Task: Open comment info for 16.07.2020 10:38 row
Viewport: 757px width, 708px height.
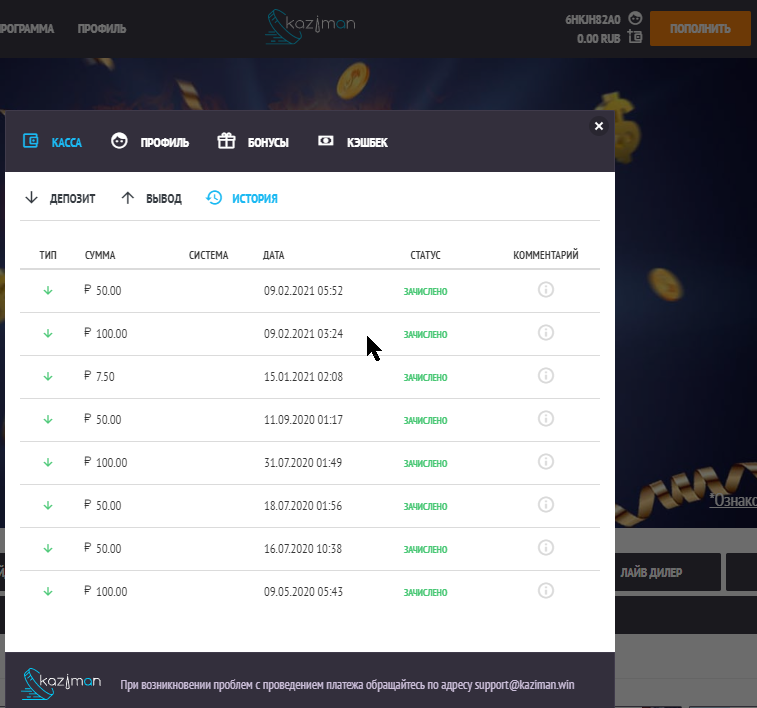Action: (546, 547)
